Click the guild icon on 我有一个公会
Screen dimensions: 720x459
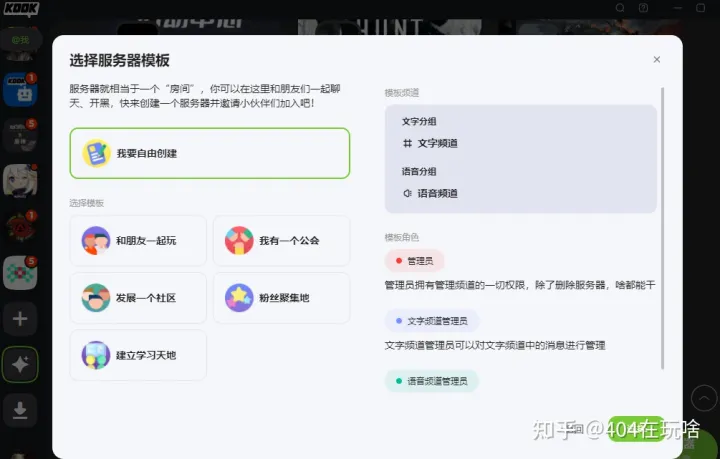(x=239, y=241)
